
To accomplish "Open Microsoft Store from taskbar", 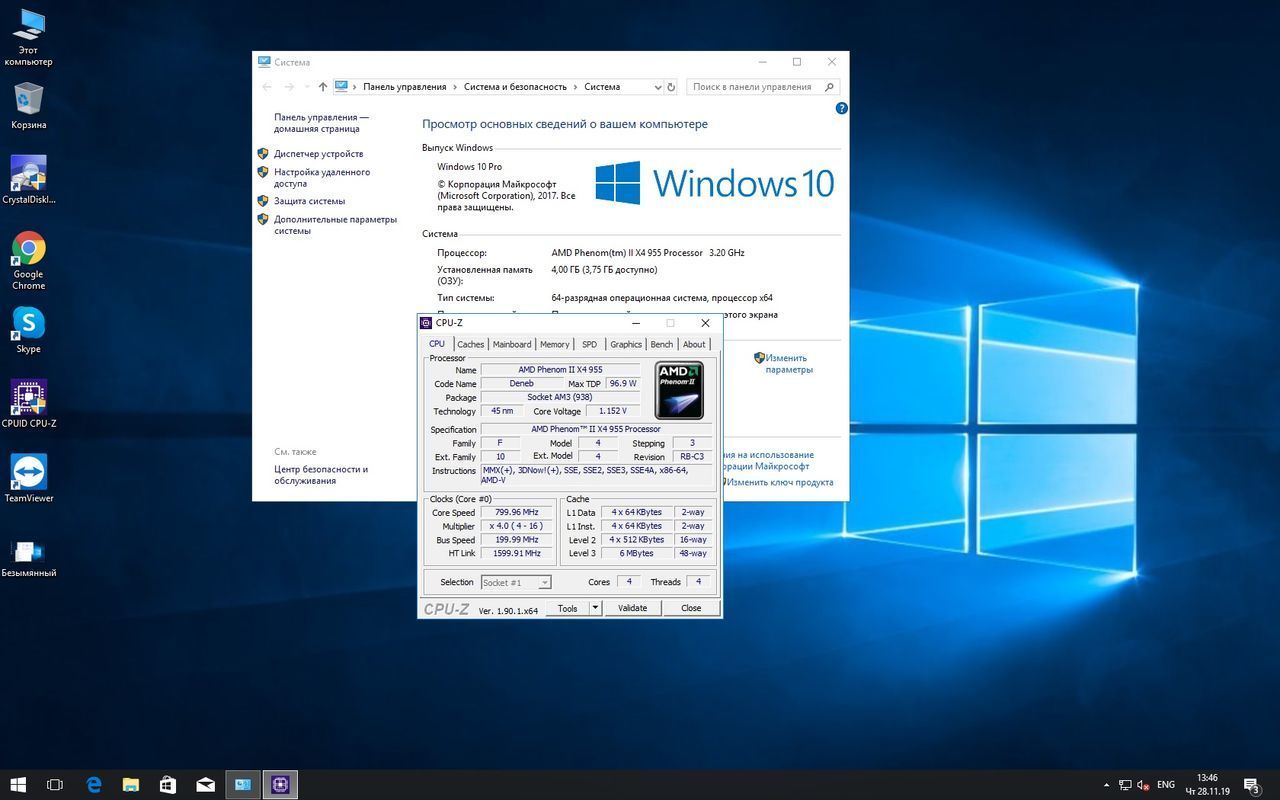I will pyautogui.click(x=167, y=785).
